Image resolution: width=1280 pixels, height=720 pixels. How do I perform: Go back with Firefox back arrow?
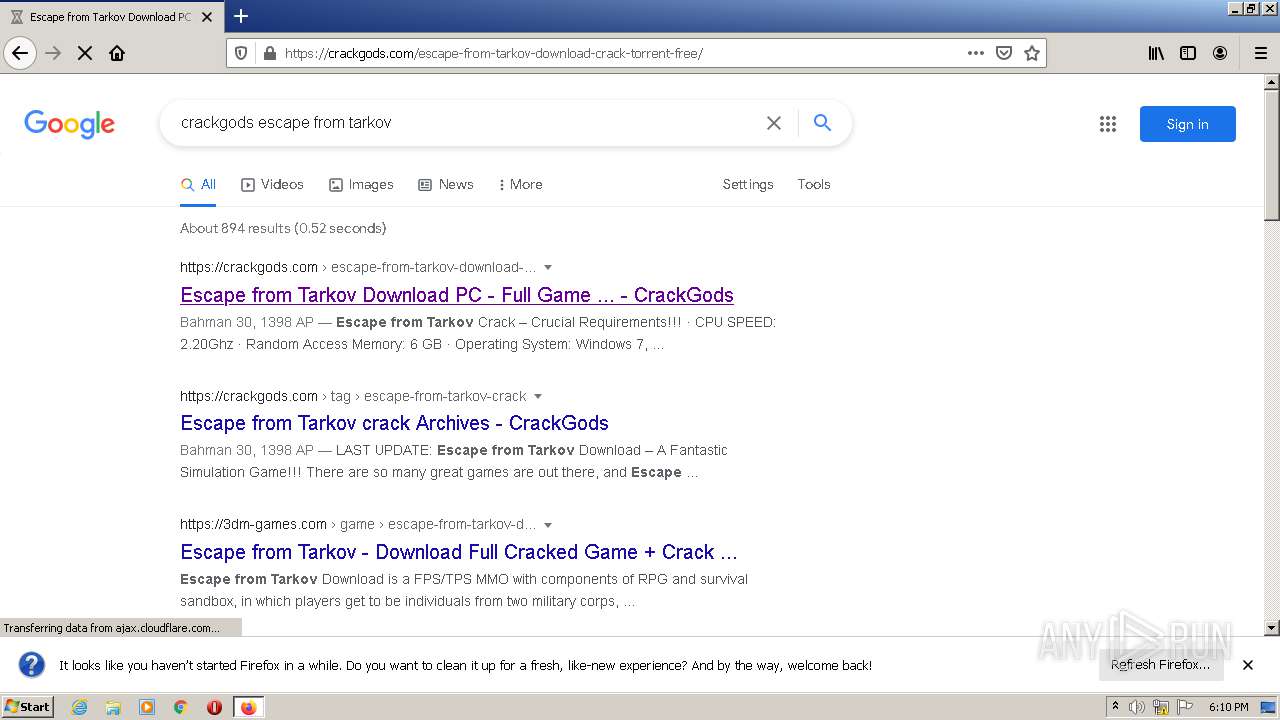tap(20, 53)
